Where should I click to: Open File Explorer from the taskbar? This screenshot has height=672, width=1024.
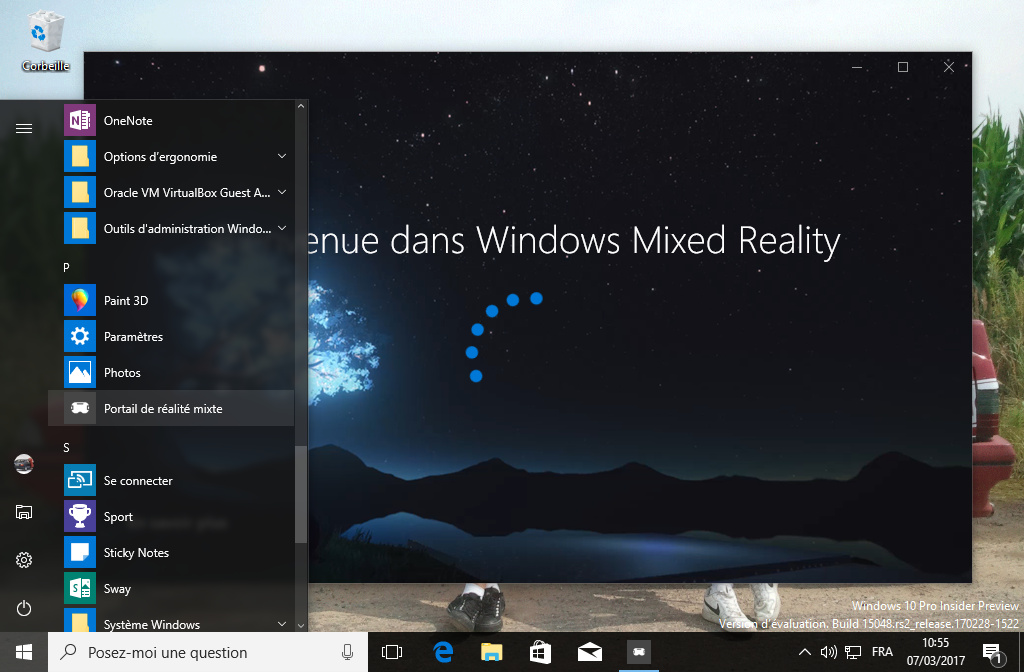(492, 652)
